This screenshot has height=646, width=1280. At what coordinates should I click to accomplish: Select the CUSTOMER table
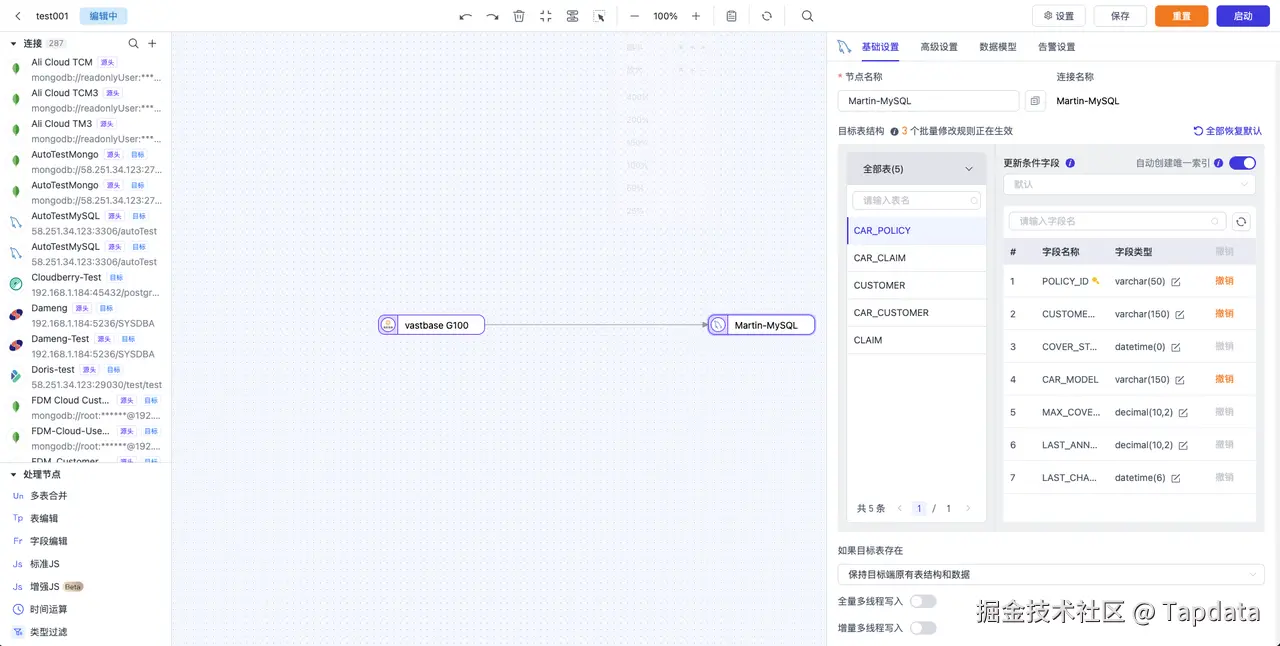pyautogui.click(x=916, y=285)
